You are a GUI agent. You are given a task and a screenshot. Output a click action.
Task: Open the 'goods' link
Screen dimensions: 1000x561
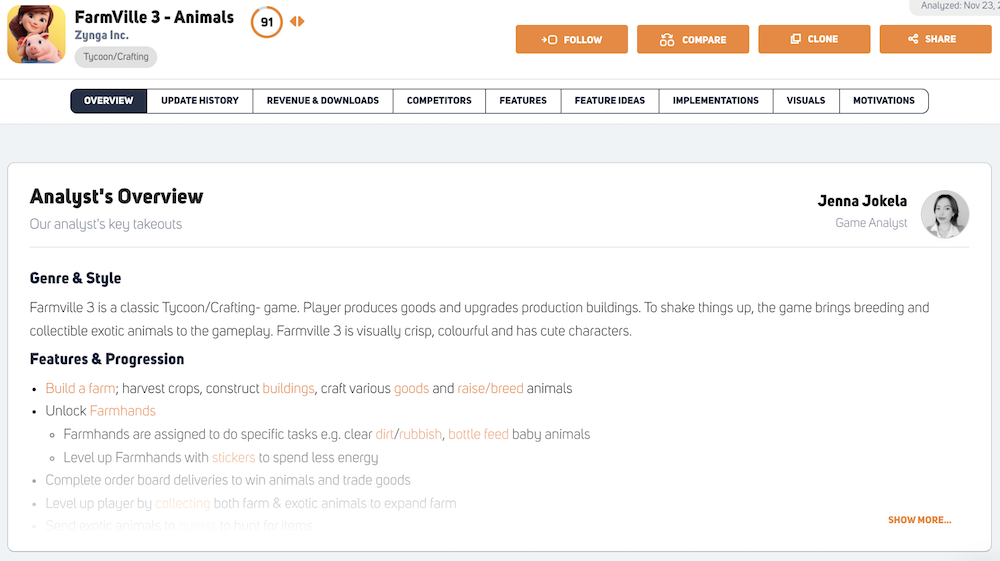click(411, 389)
